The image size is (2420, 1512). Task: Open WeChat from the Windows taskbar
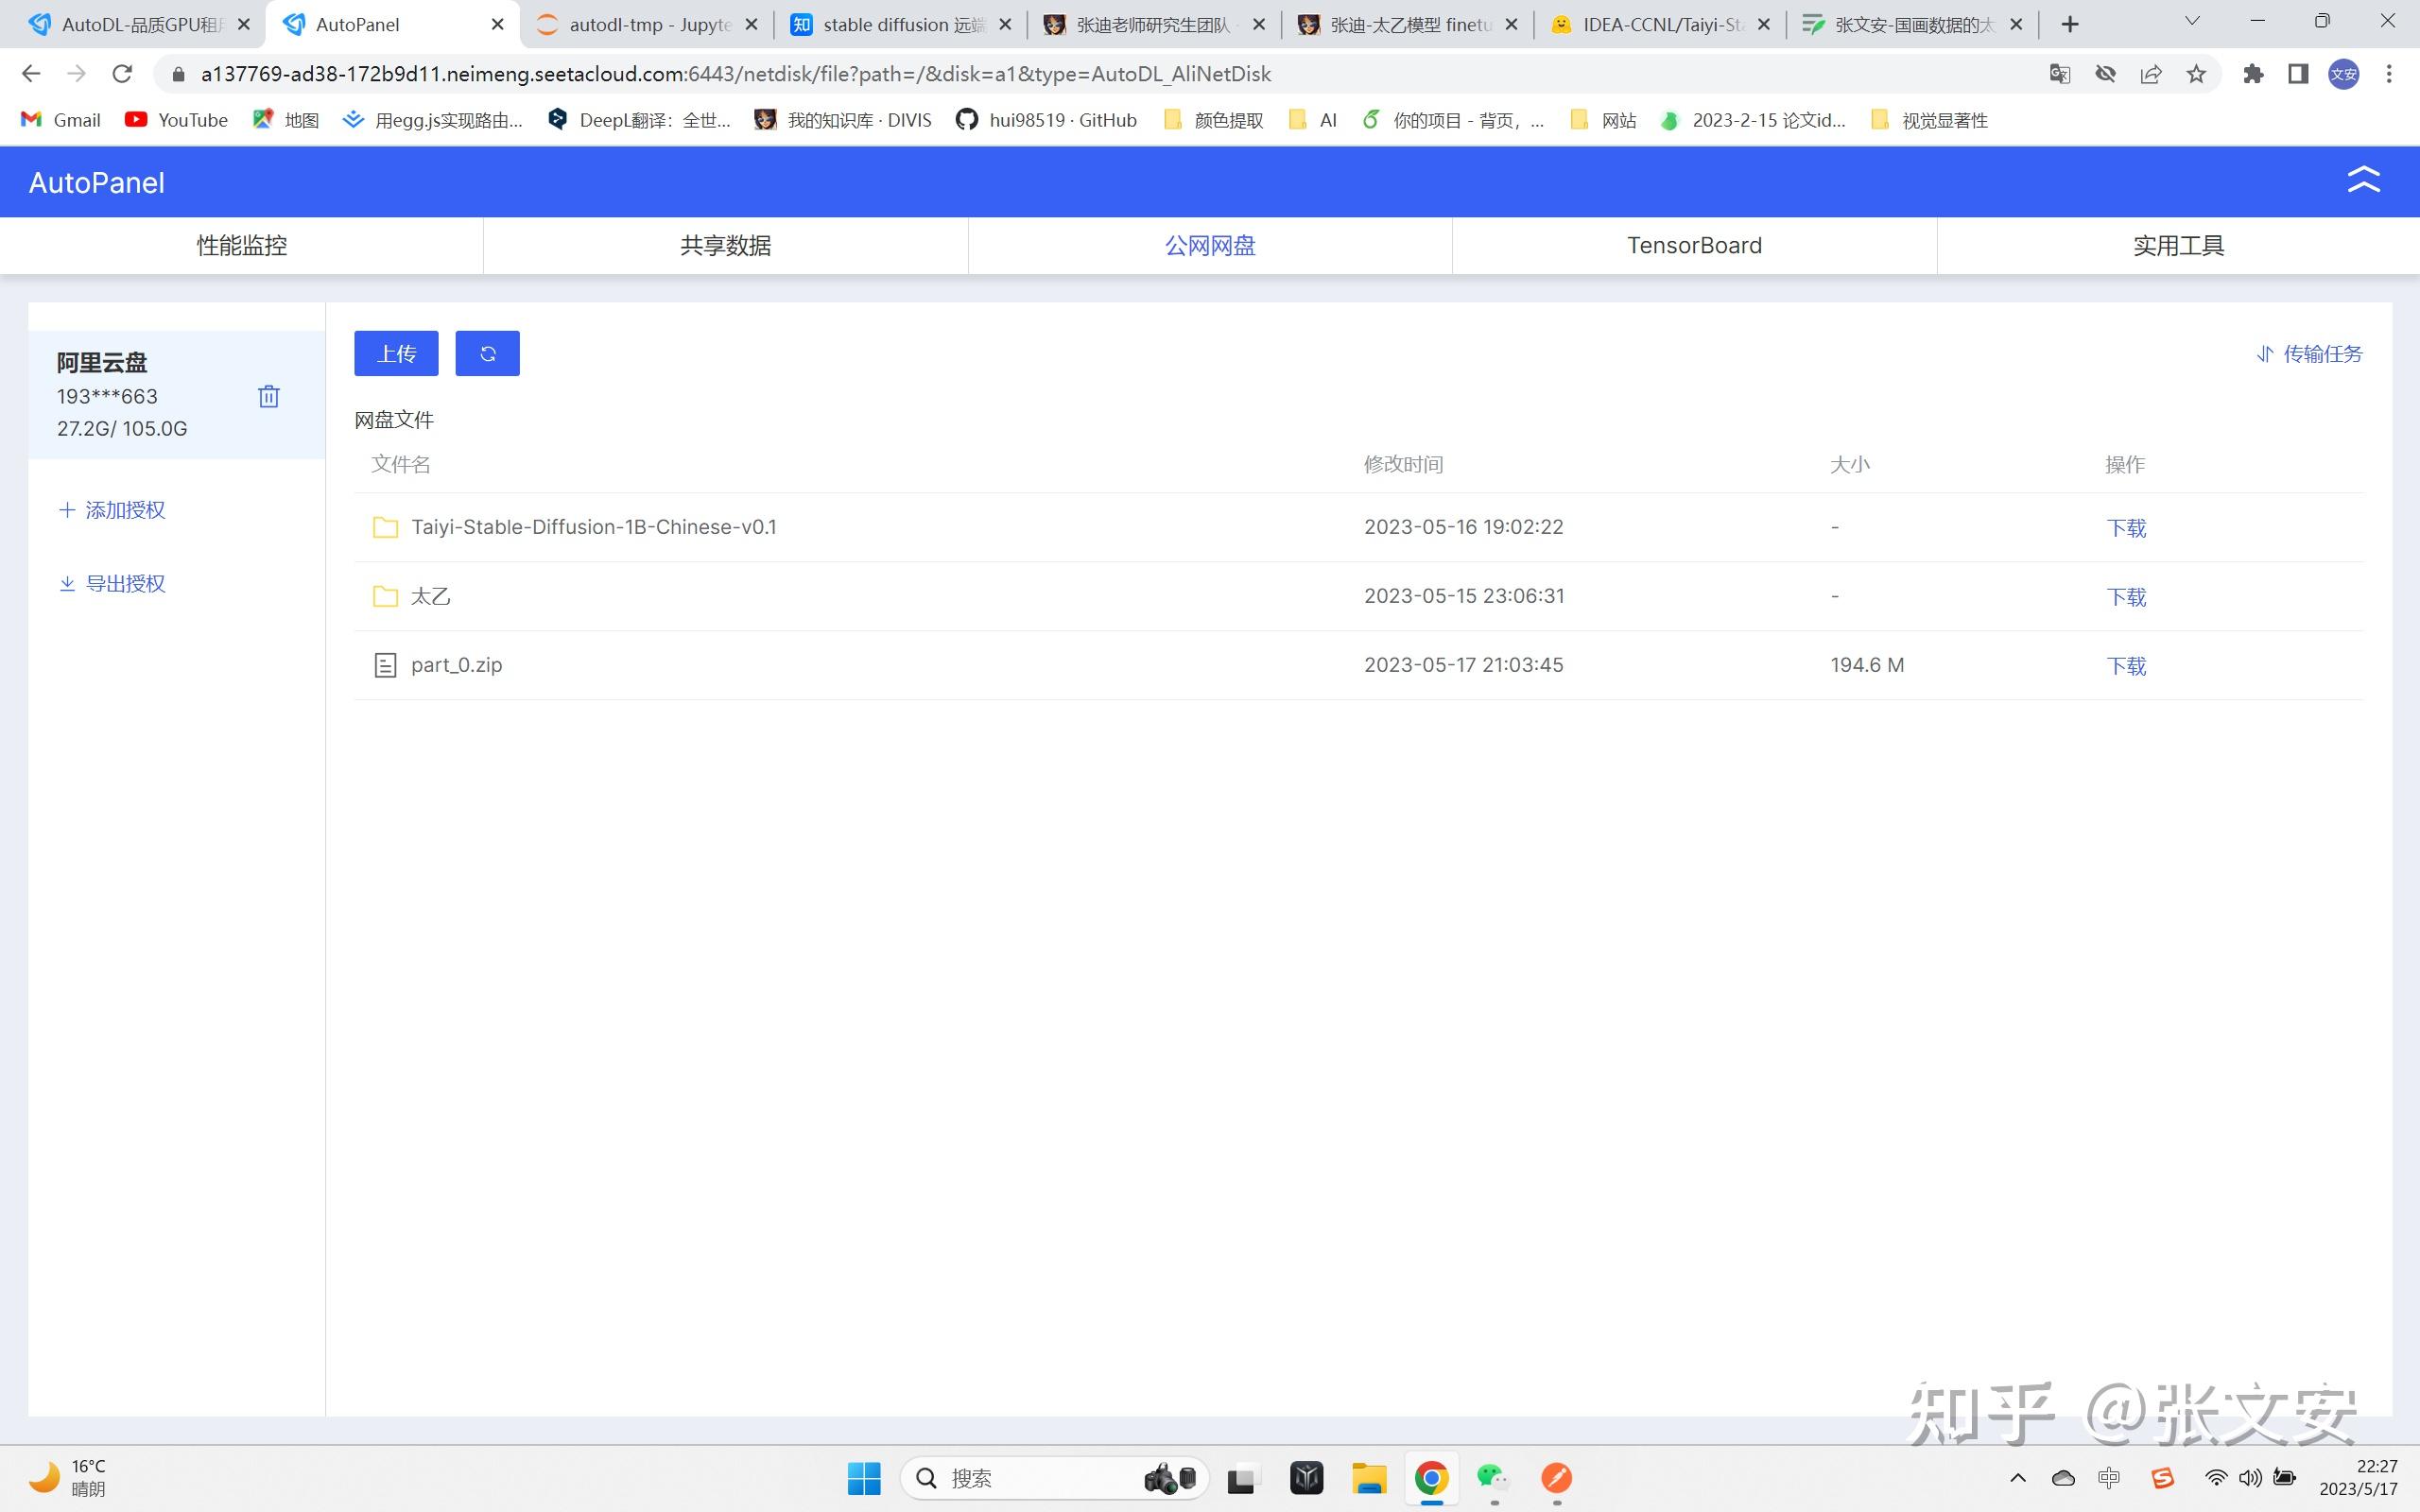click(1493, 1478)
